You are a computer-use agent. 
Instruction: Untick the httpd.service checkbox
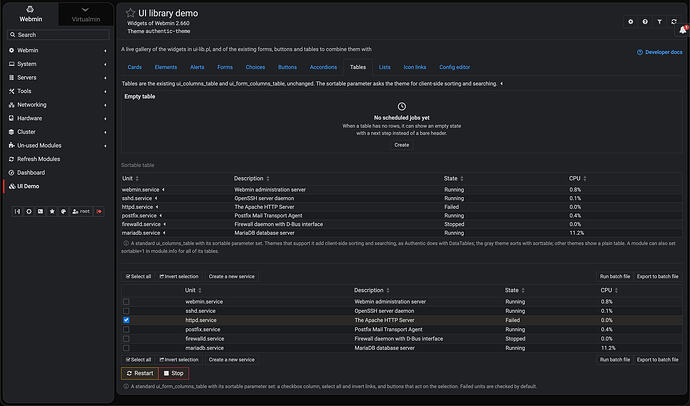pos(126,320)
